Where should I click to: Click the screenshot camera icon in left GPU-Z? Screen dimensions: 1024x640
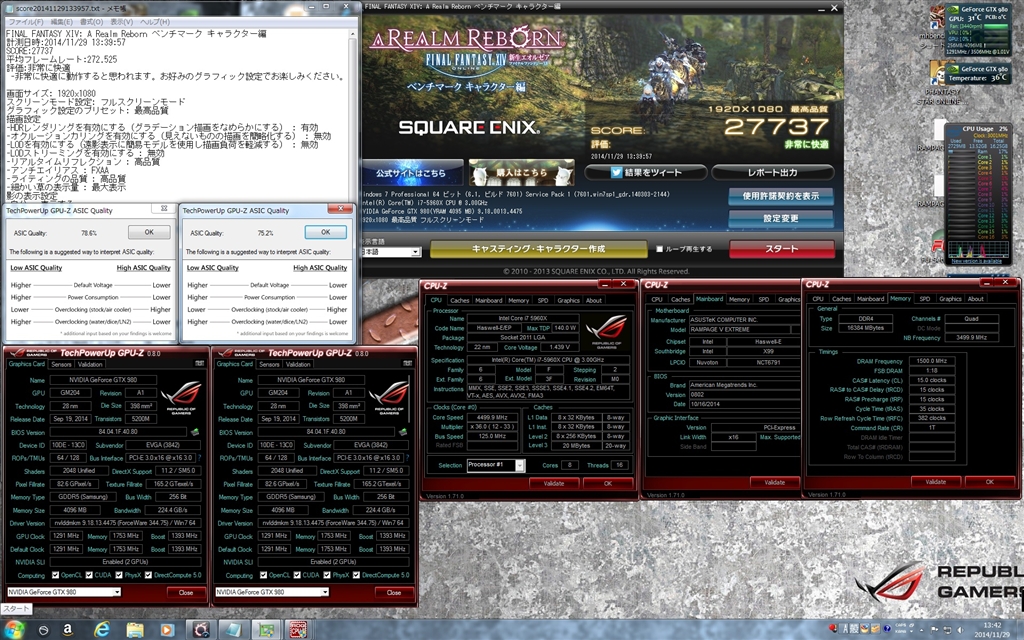[199, 363]
